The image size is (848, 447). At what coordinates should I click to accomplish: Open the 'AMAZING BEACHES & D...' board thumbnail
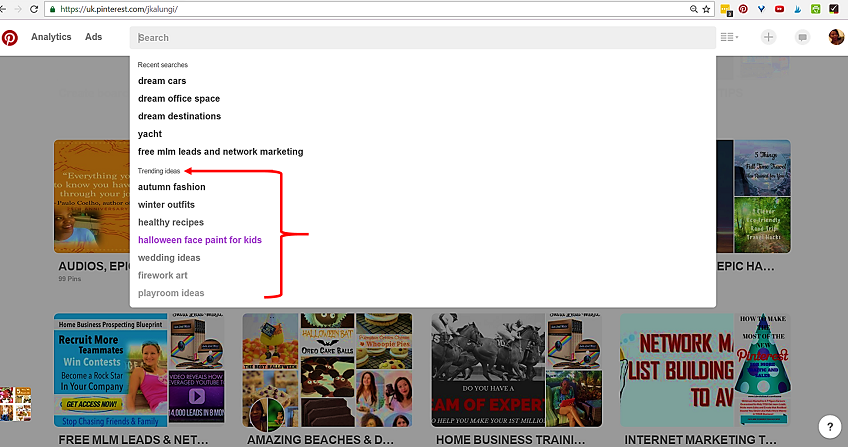[x=327, y=370]
